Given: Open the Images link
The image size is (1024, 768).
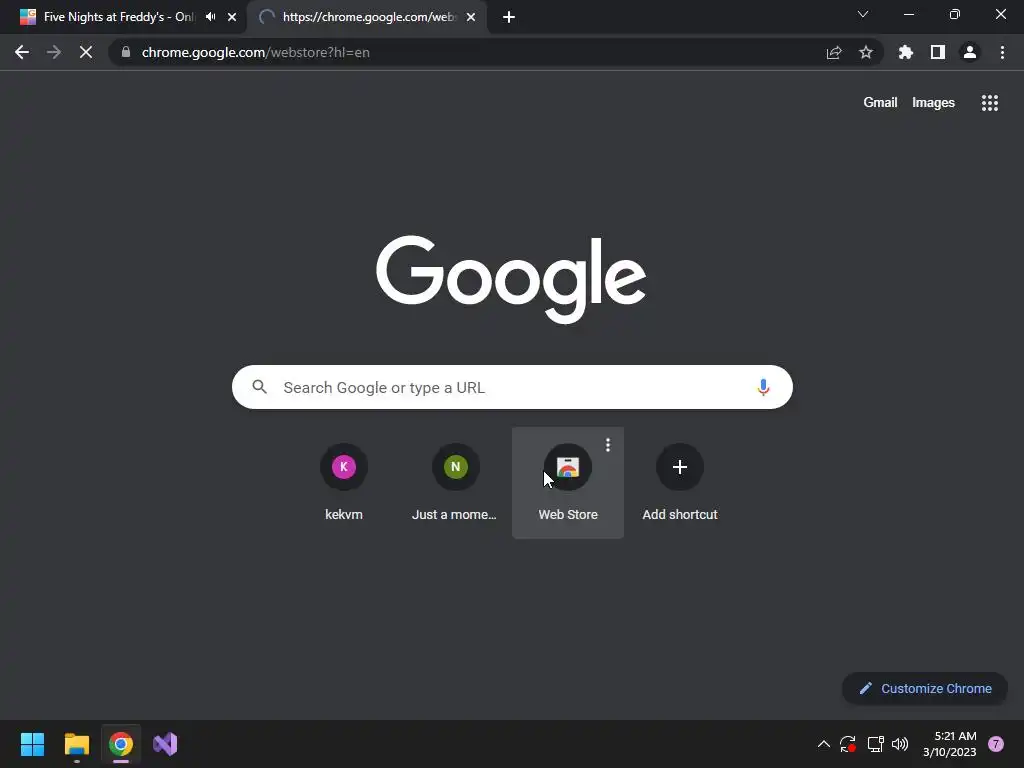Looking at the screenshot, I should point(933,103).
